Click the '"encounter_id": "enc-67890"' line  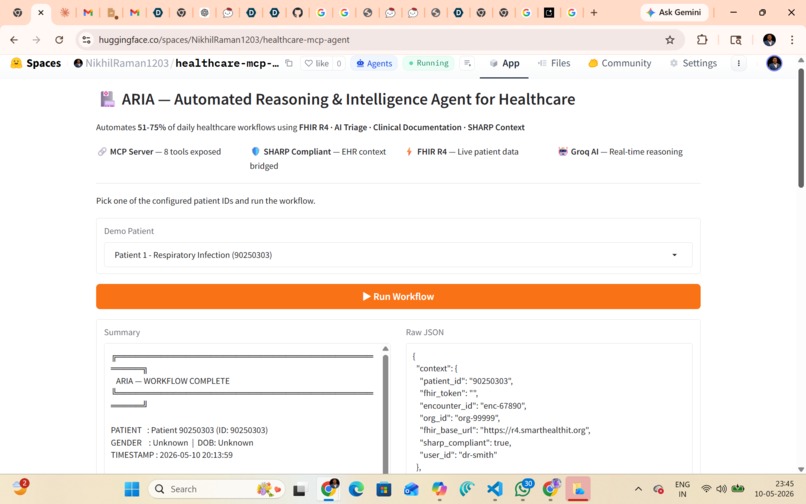coord(473,406)
